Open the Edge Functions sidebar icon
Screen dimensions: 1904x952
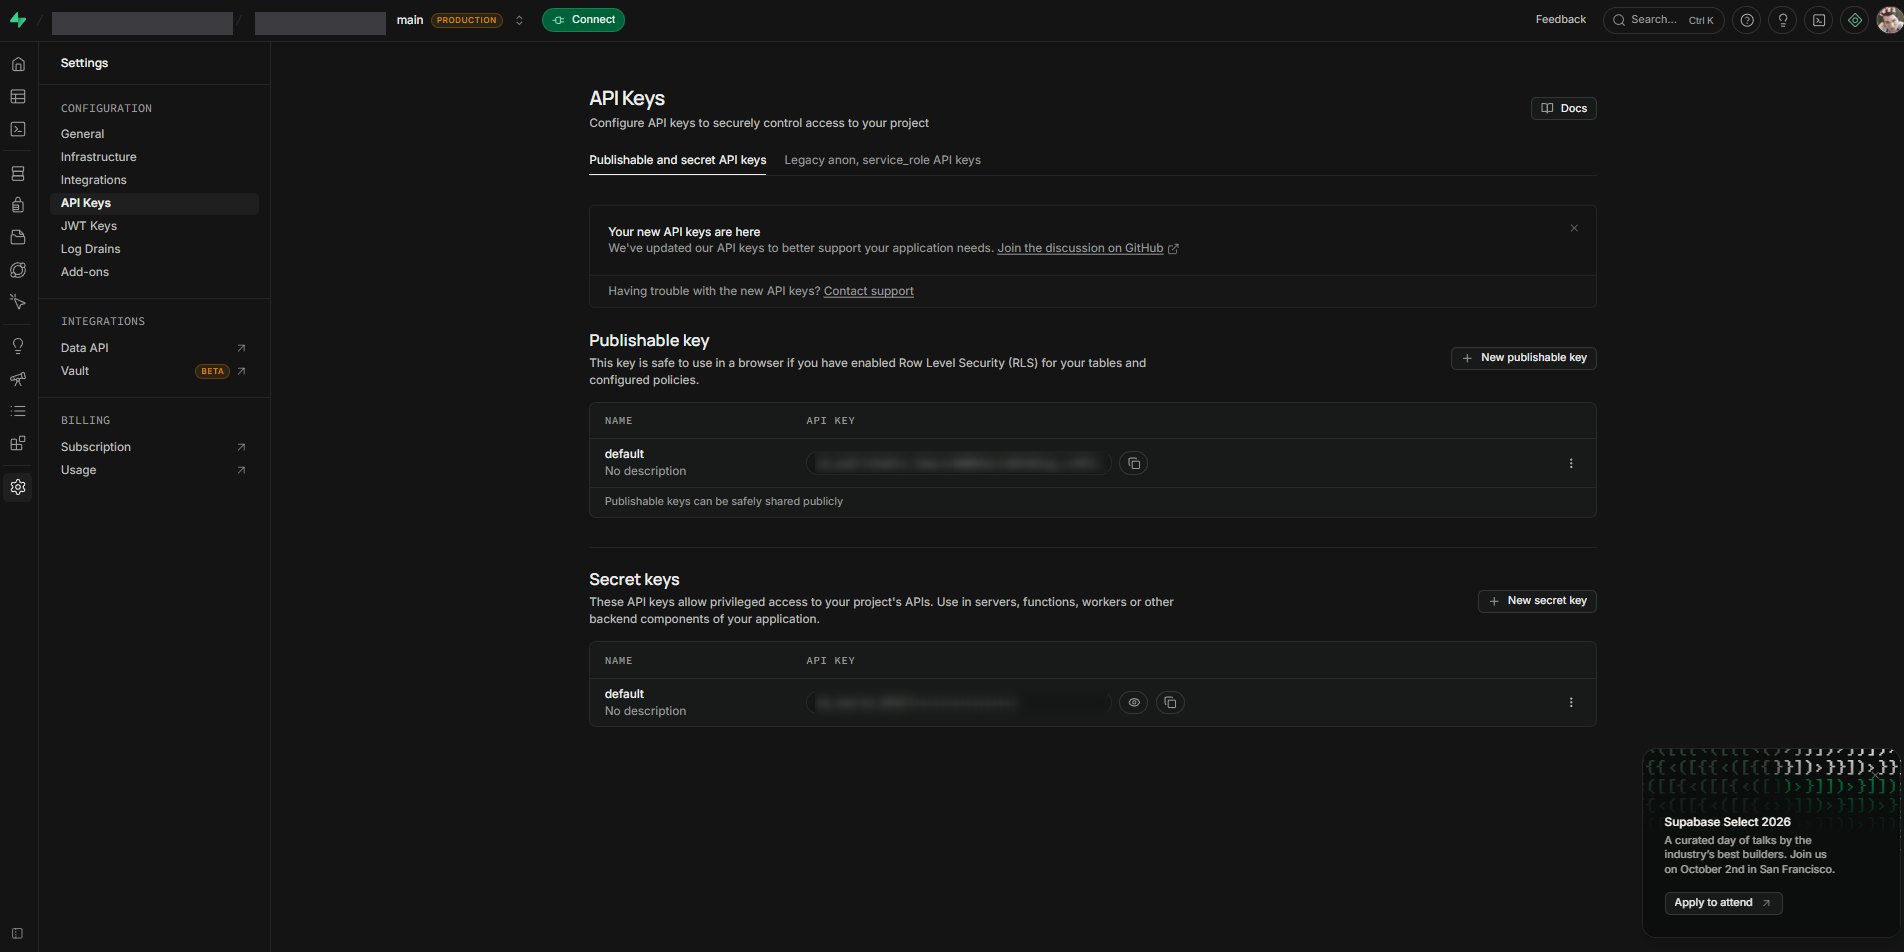click(x=18, y=270)
